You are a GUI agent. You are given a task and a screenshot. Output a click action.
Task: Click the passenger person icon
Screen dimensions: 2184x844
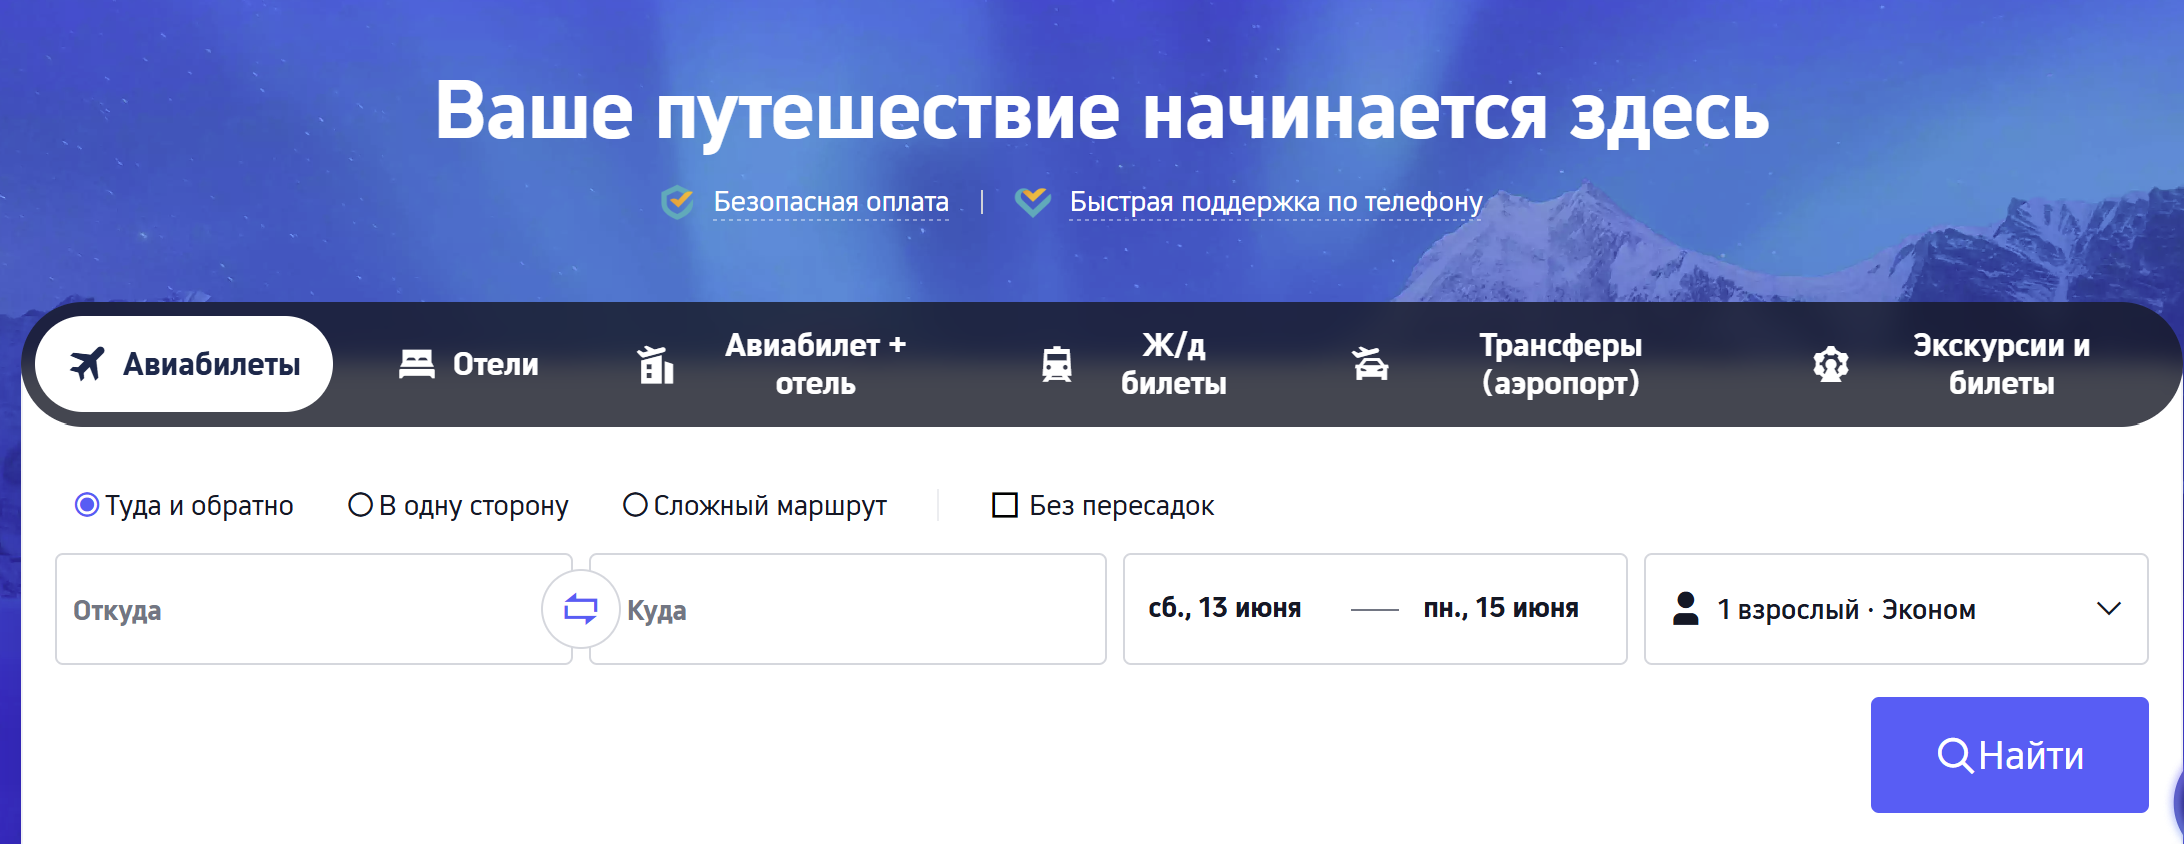[x=1686, y=608]
